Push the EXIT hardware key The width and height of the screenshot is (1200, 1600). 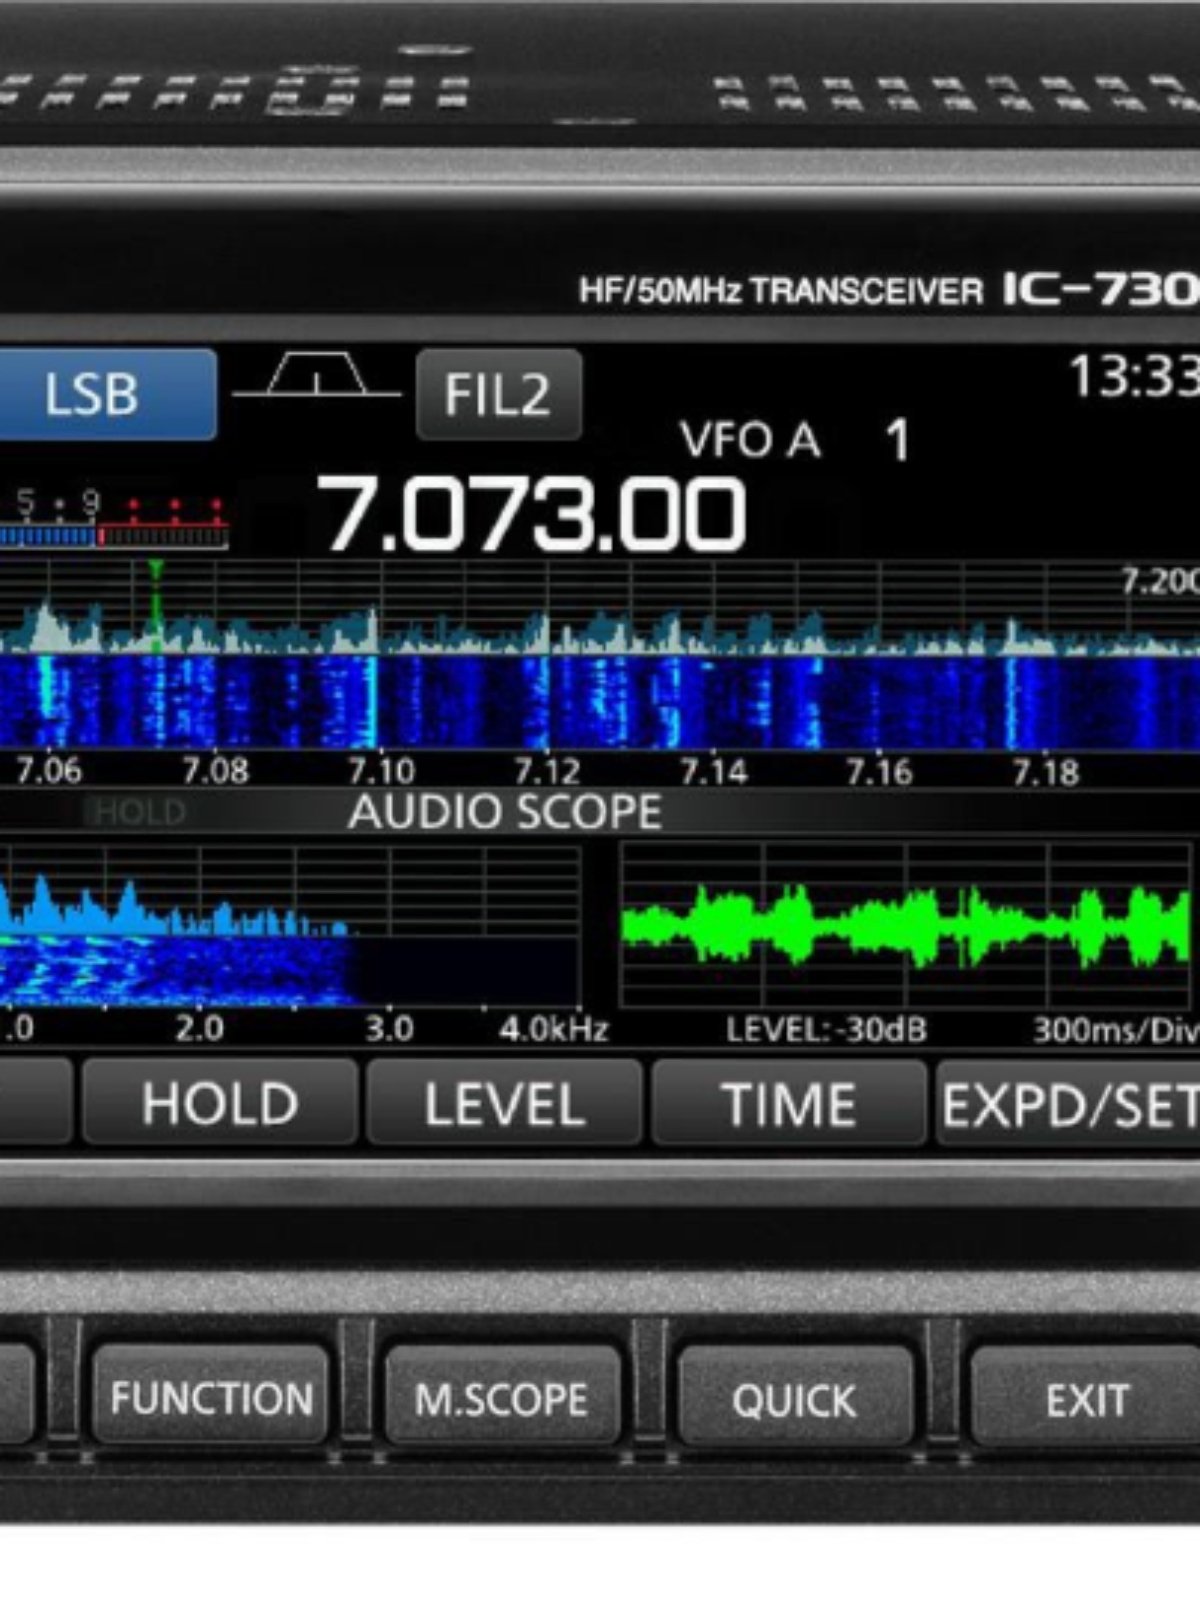pyautogui.click(x=1086, y=1396)
